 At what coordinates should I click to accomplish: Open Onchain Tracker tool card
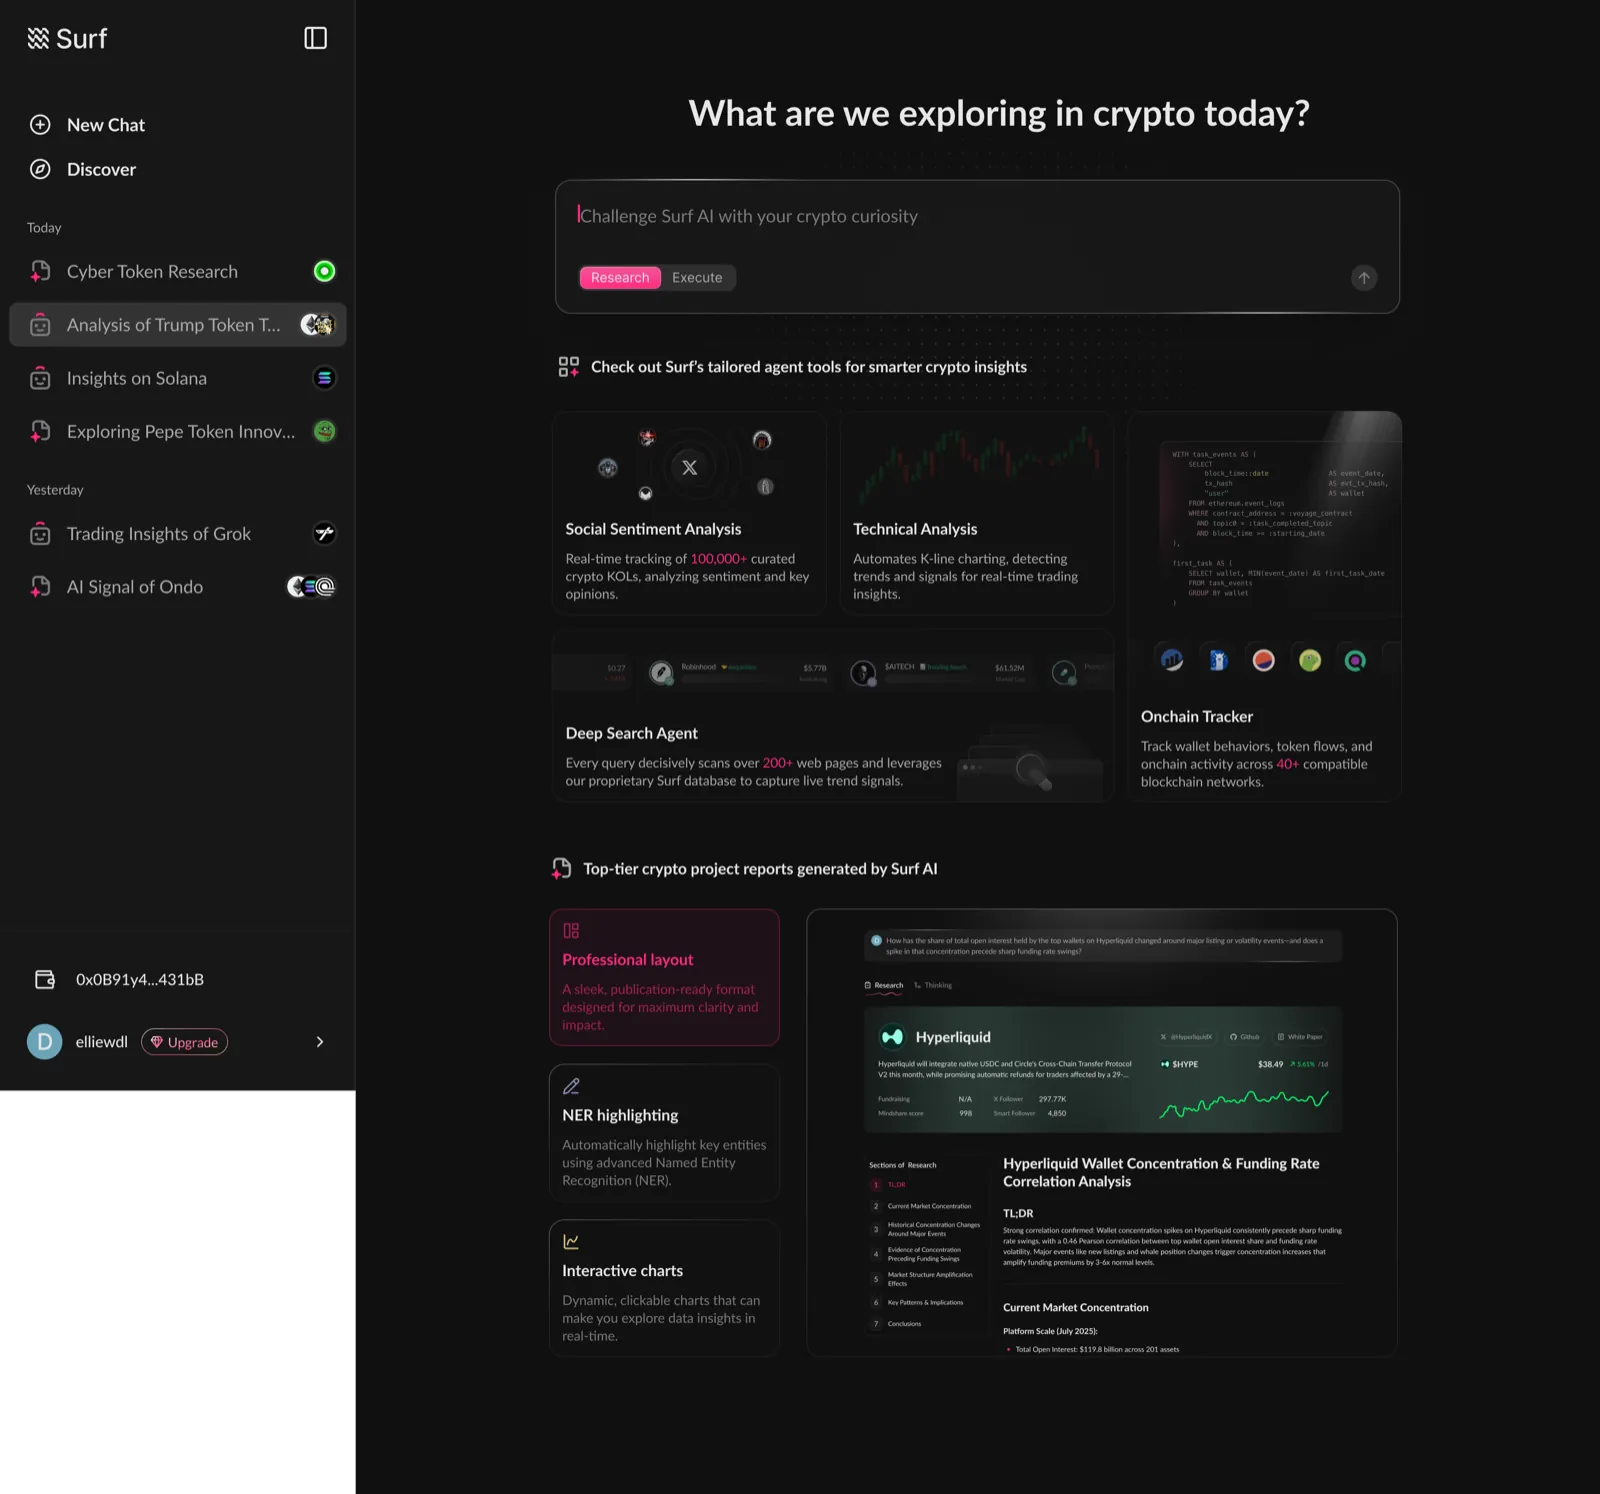tap(1264, 606)
